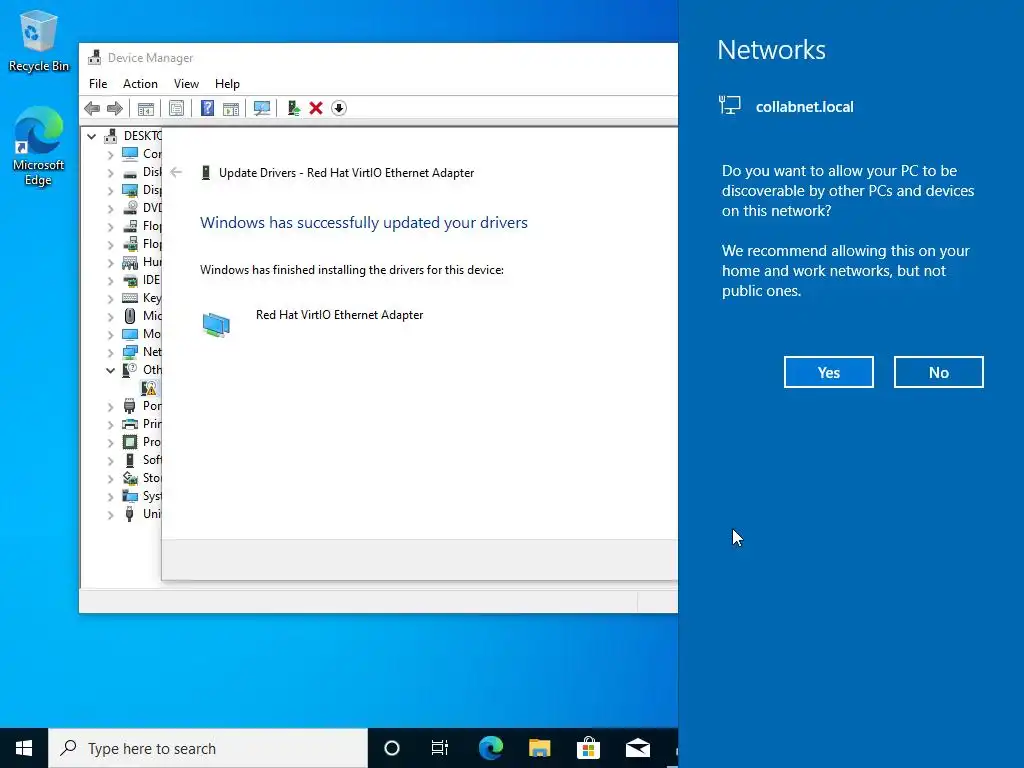Select the 'Mo' monitors category icon

(130, 334)
